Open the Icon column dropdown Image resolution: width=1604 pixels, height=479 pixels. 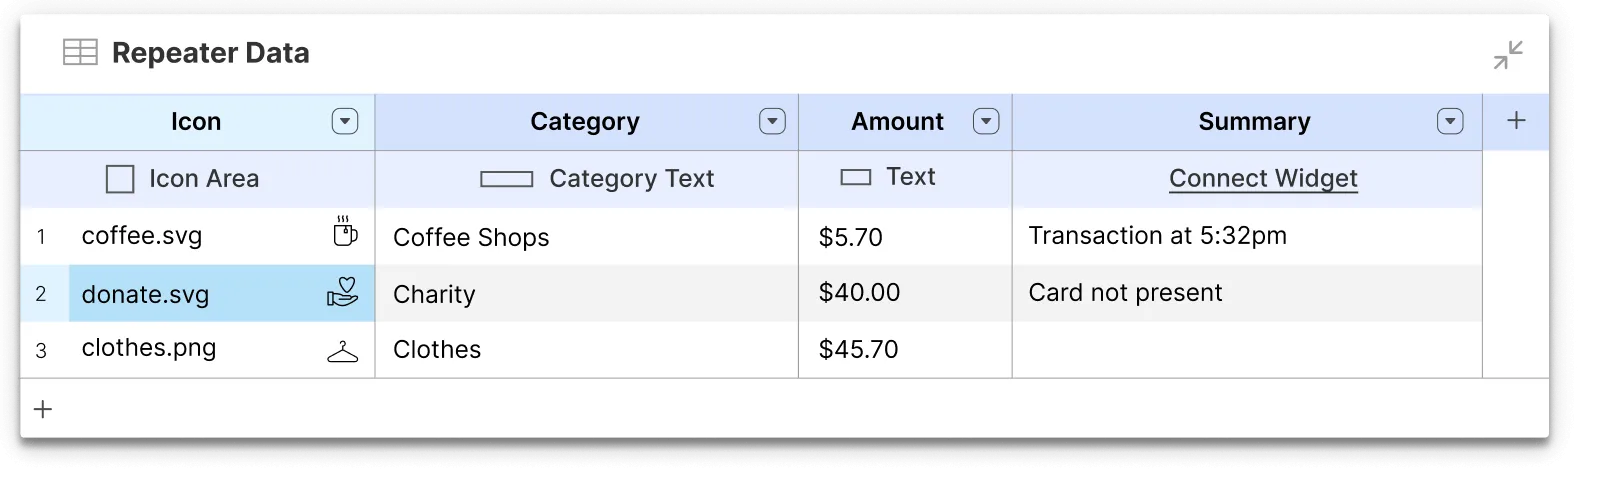(344, 122)
